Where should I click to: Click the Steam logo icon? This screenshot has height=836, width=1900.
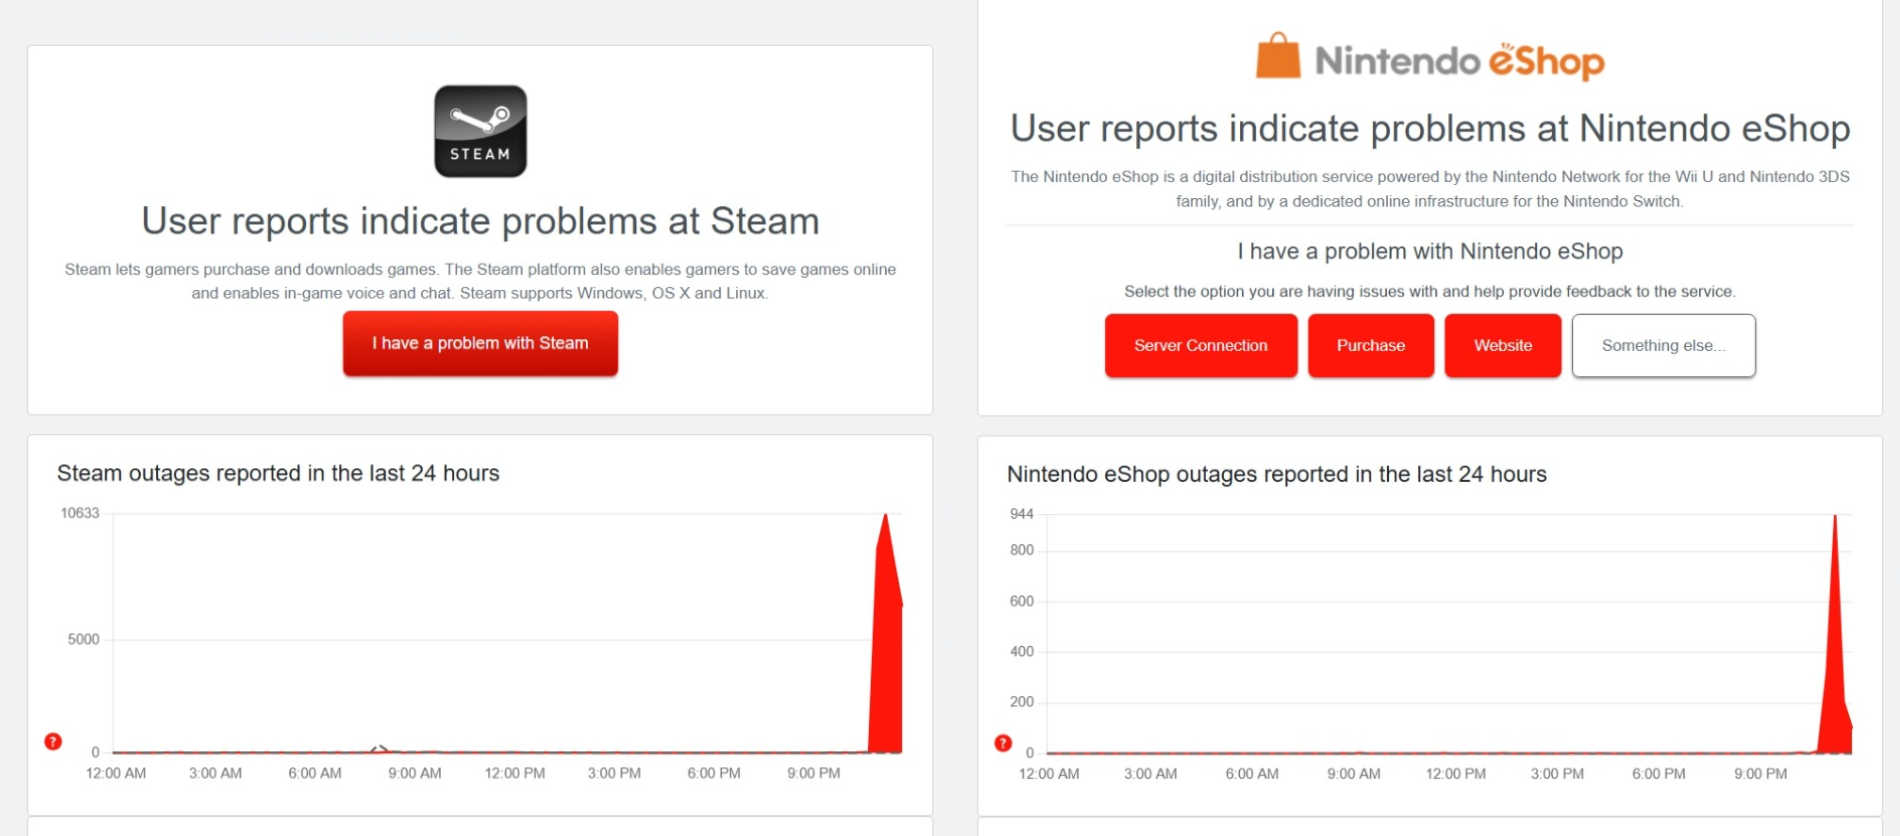[480, 131]
